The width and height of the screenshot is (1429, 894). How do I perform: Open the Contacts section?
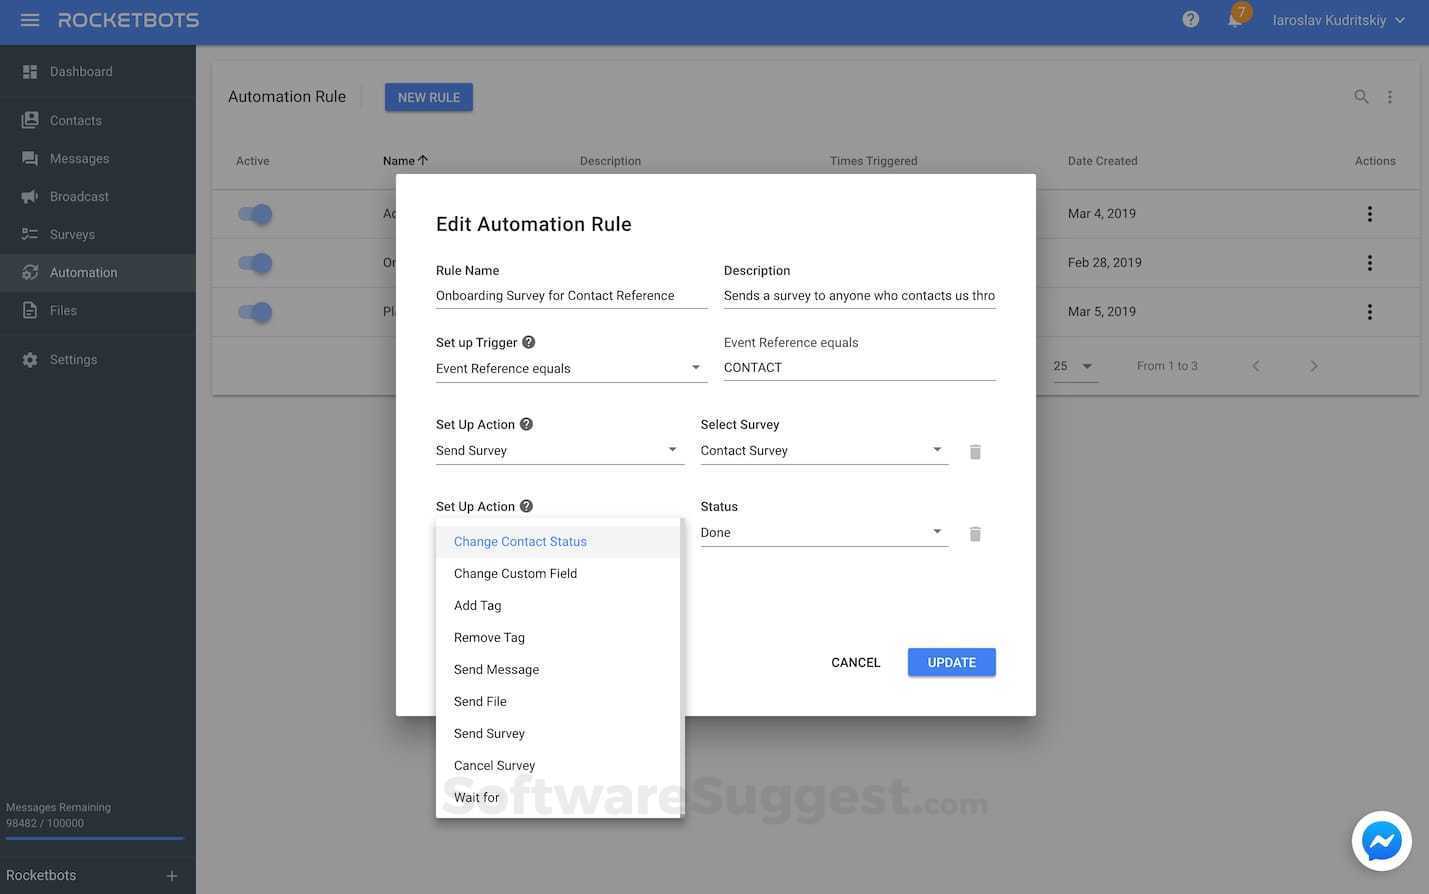tap(75, 119)
